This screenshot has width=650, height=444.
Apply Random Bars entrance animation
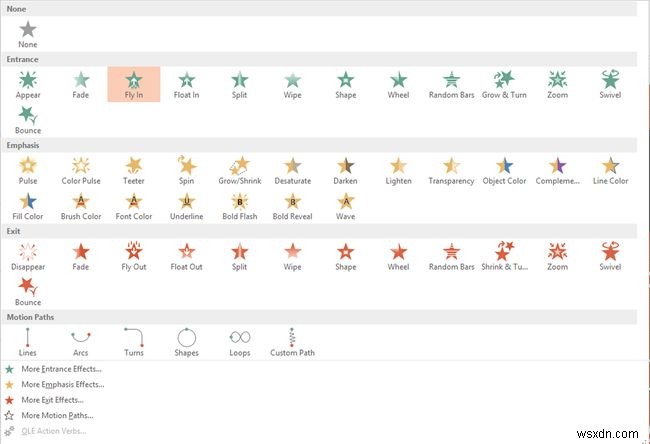(451, 85)
